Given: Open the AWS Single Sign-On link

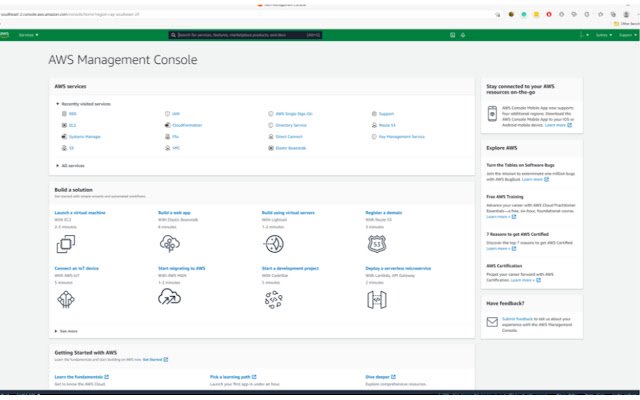Looking at the screenshot, I should click(x=294, y=114).
